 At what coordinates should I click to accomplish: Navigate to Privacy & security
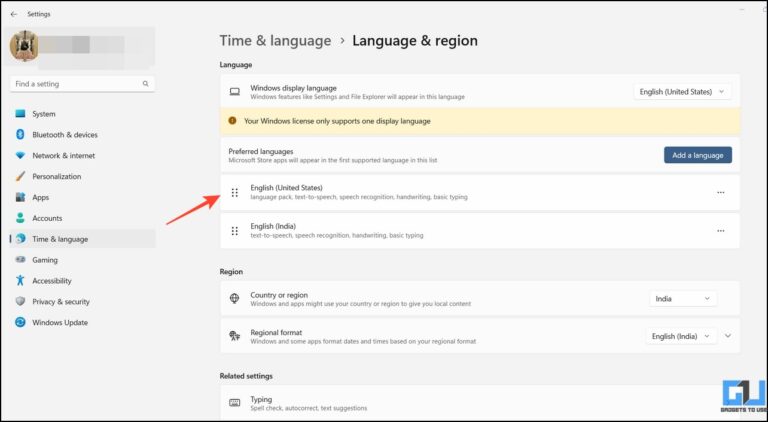(61, 301)
